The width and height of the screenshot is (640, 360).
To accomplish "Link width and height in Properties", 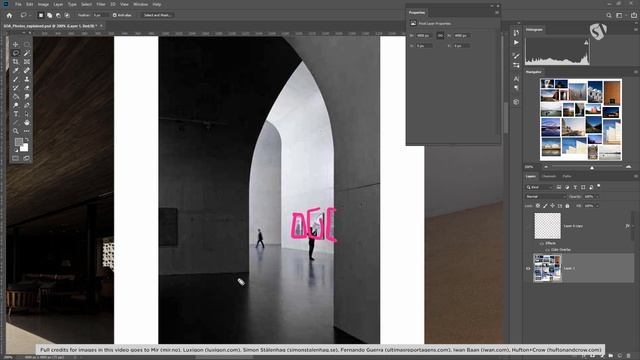I will click(x=440, y=36).
